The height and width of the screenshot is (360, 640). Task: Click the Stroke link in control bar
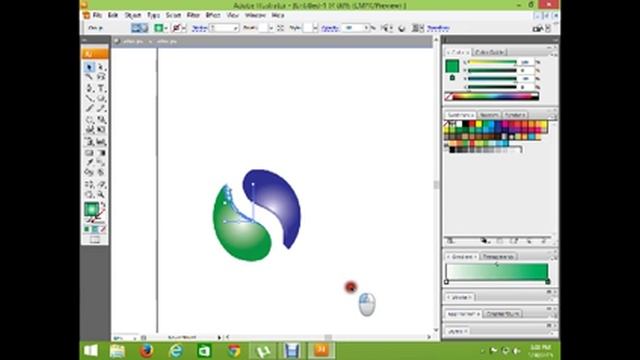(199, 28)
